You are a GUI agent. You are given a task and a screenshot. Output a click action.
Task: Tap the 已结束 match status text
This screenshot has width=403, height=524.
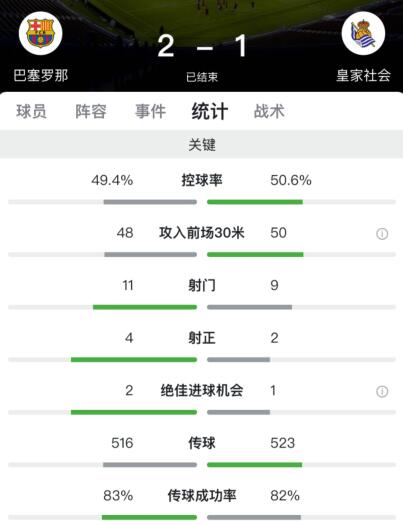(x=202, y=77)
